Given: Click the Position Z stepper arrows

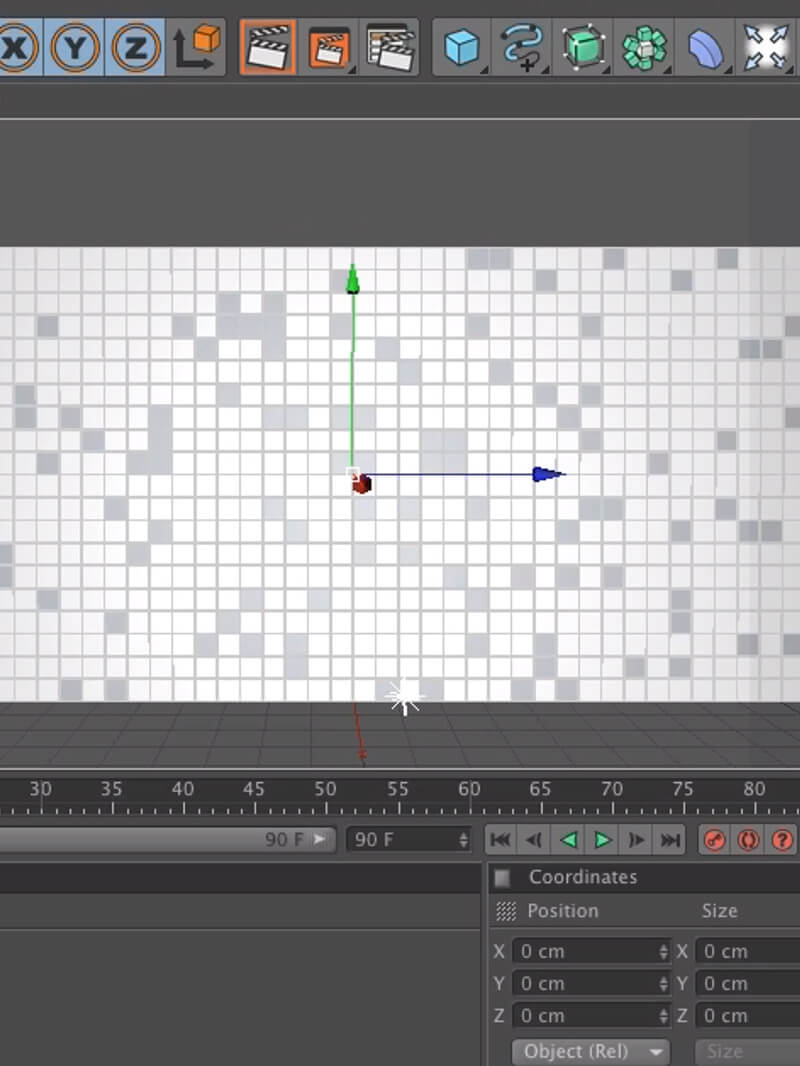Looking at the screenshot, I should coord(663,1016).
